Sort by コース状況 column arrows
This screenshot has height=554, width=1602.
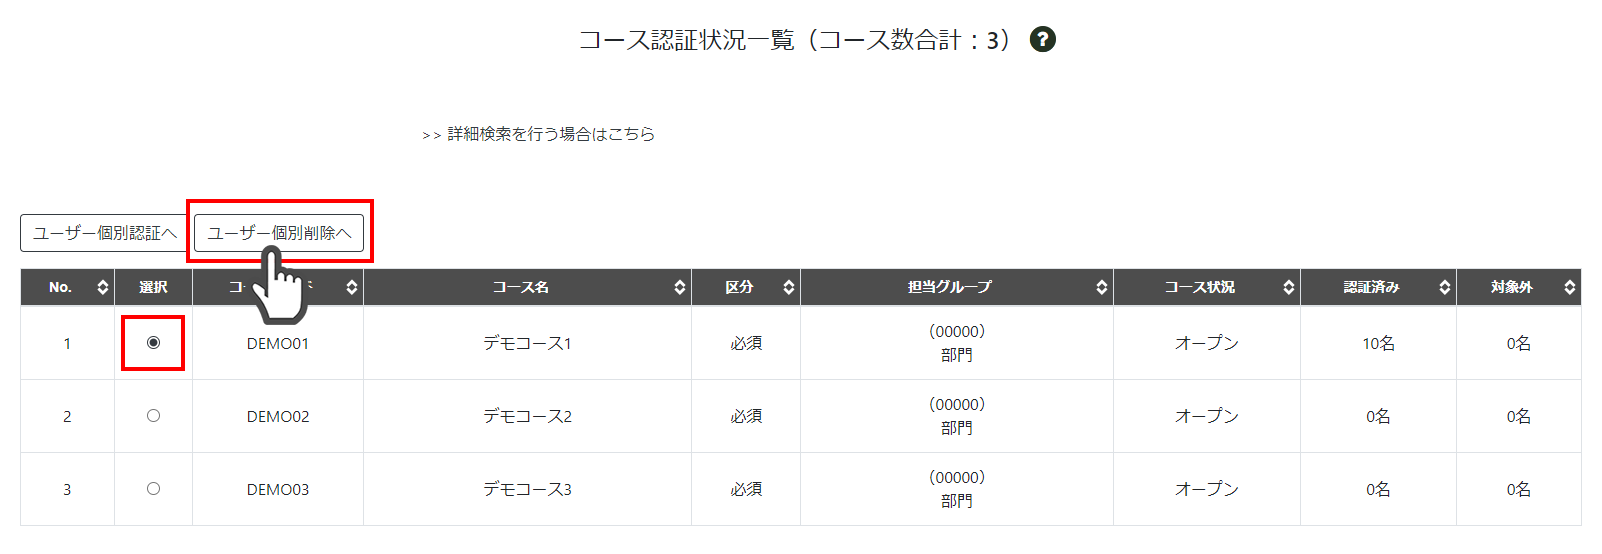1289,287
